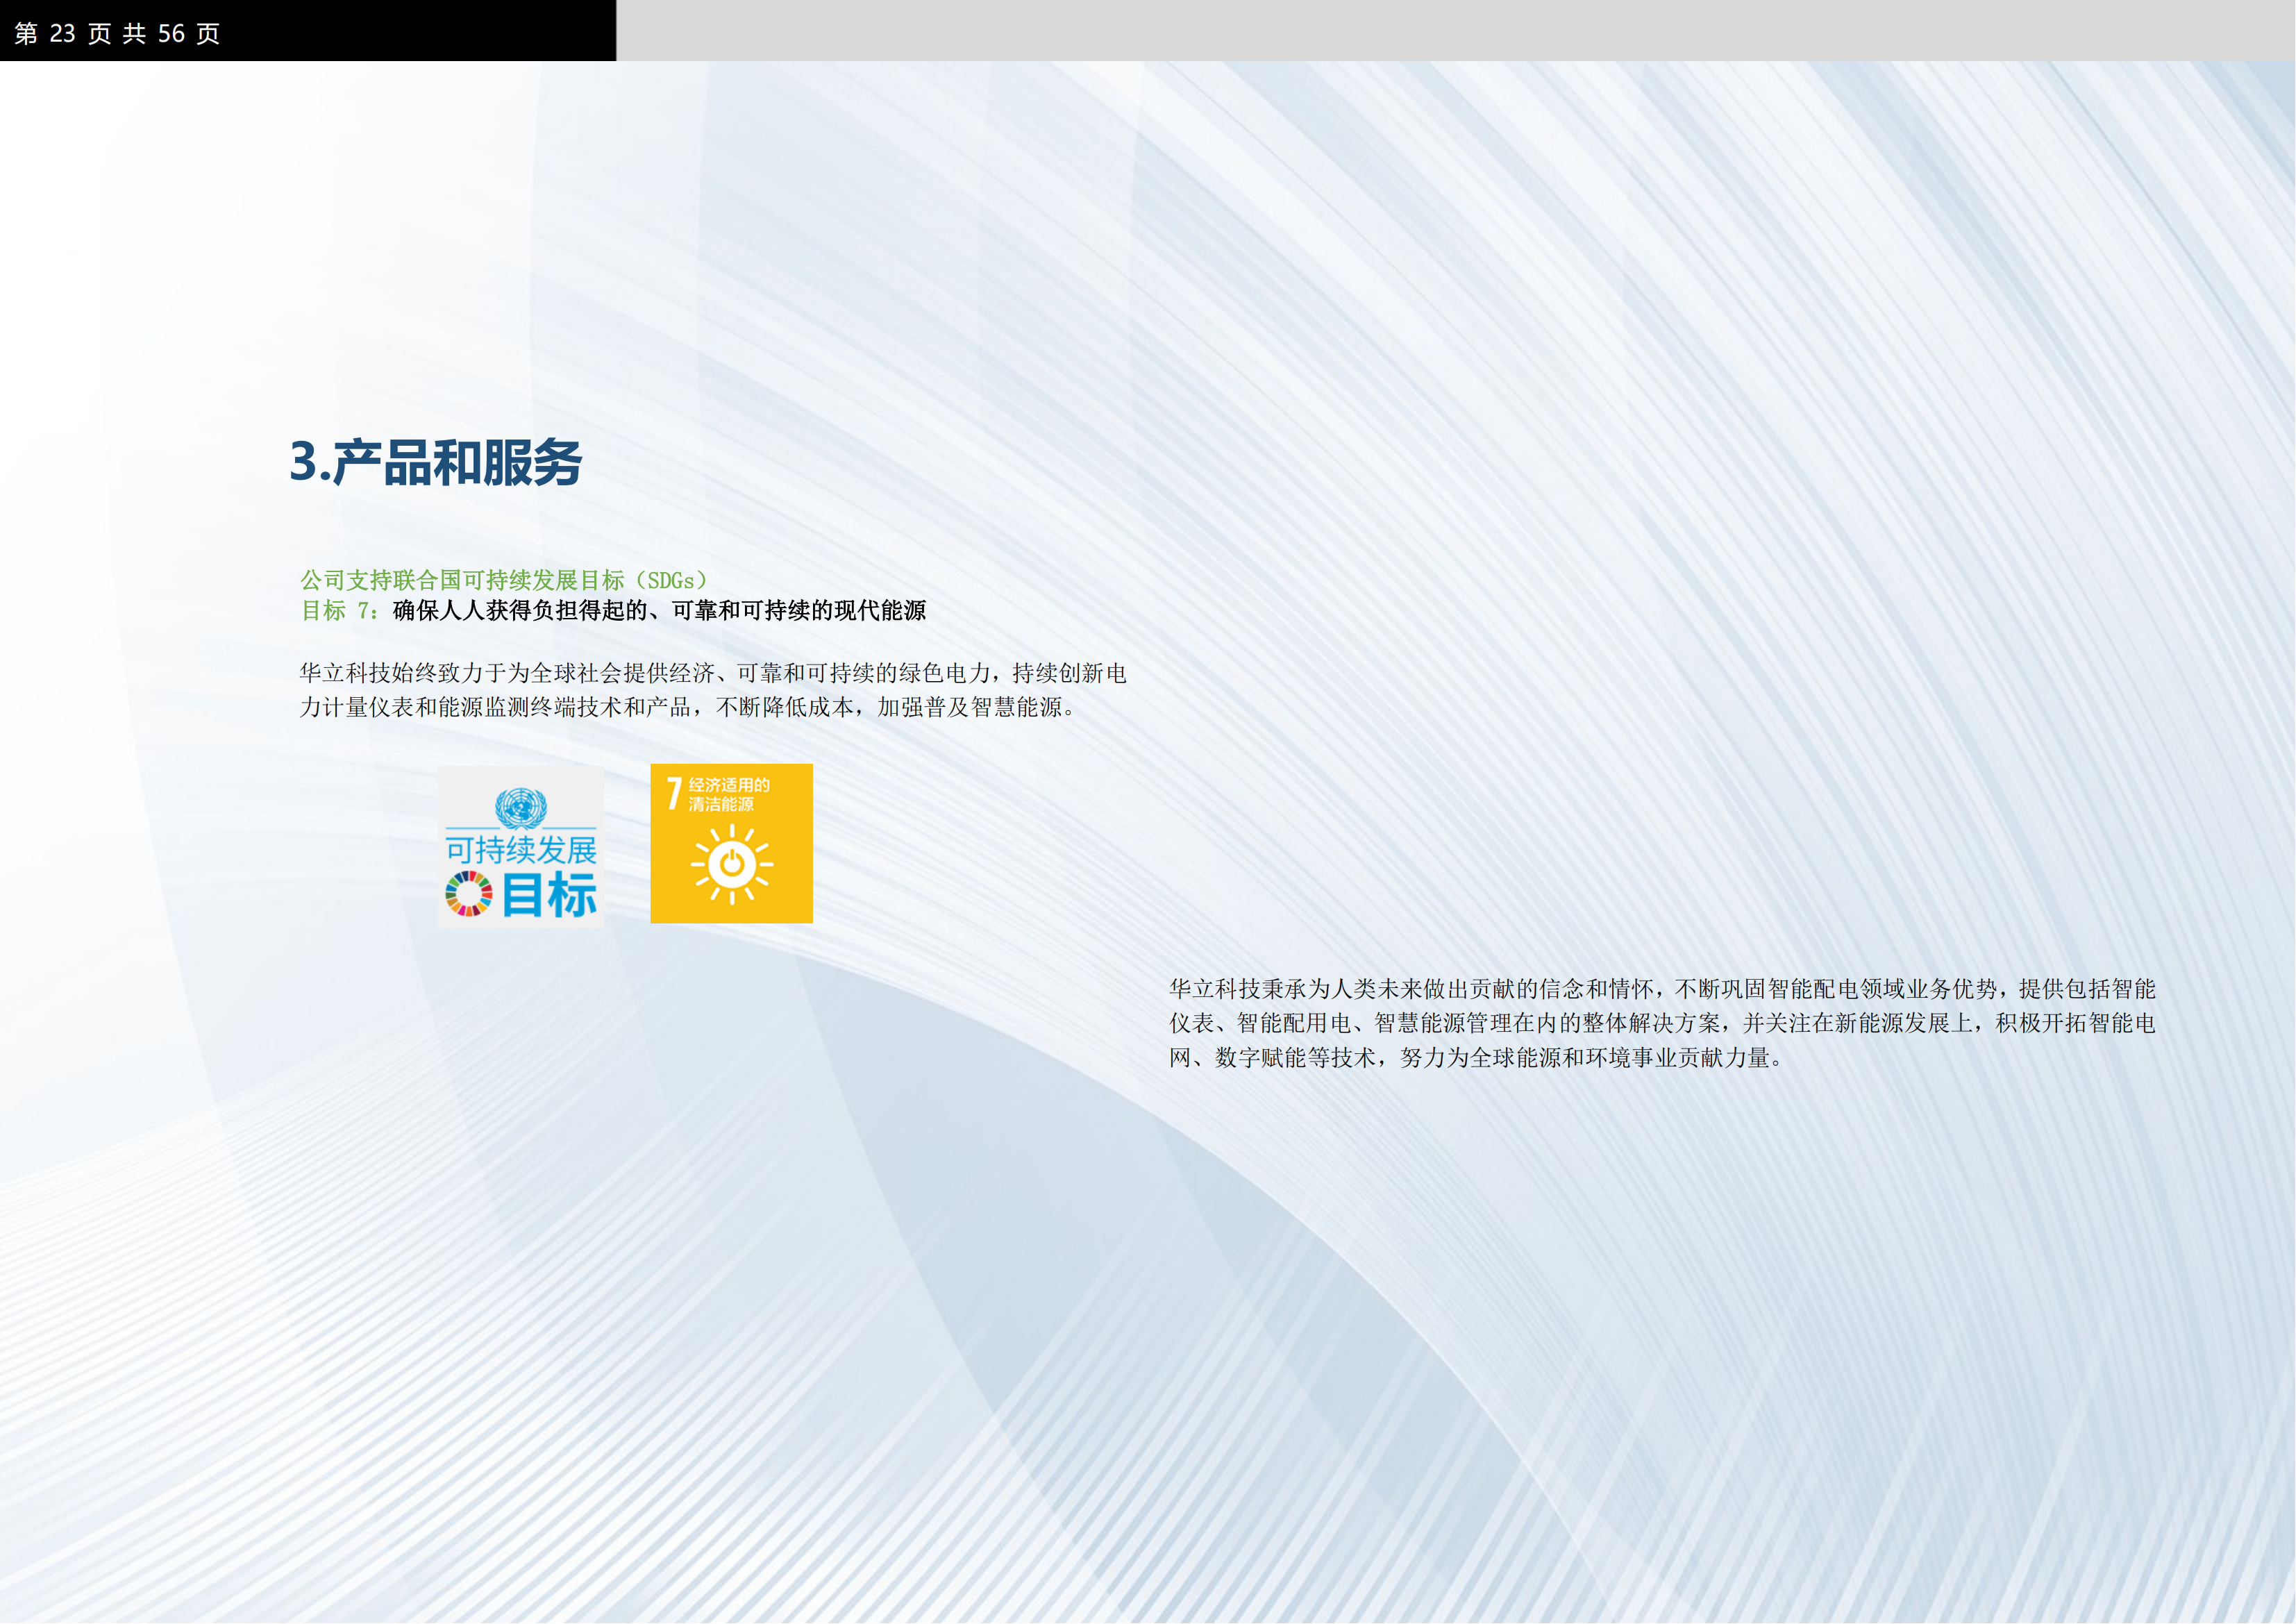This screenshot has height=1624, width=2296.
Task: Click the last line starting 网、数字赋能等技术
Action: (x=1476, y=1057)
